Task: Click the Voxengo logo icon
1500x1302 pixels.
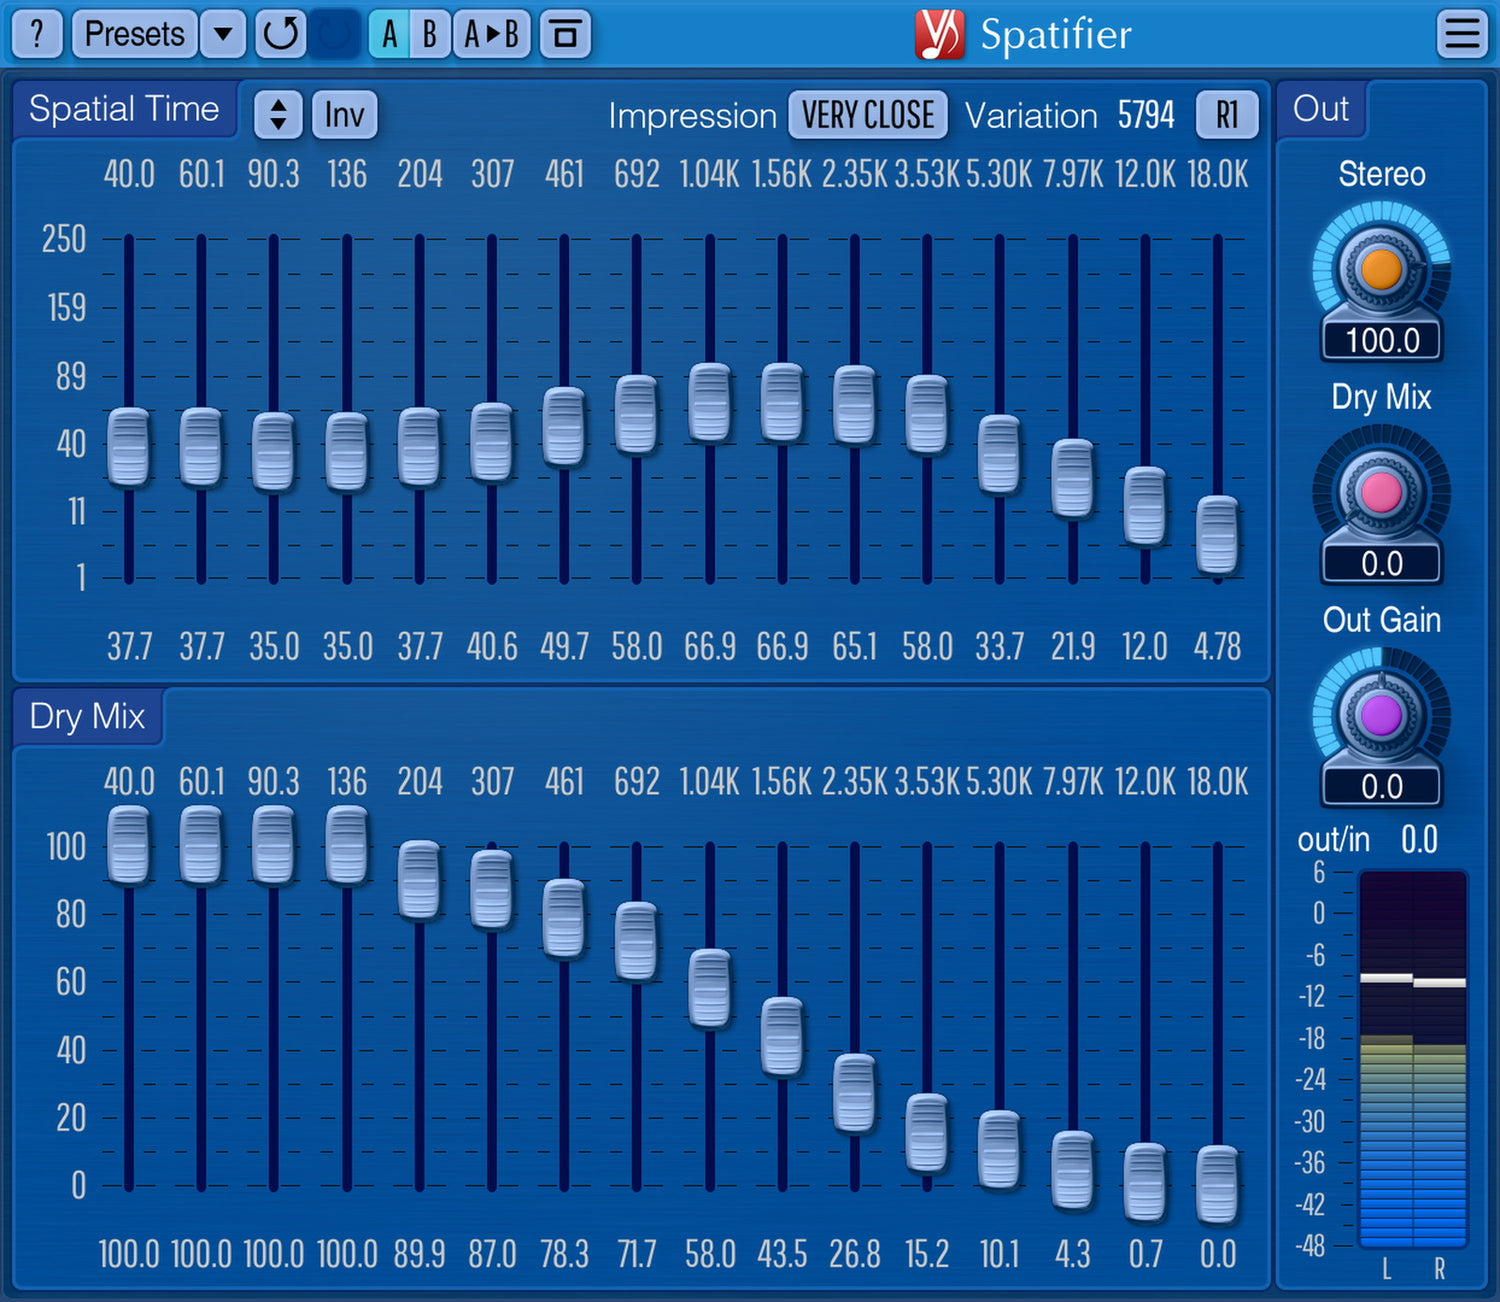Action: 939,34
